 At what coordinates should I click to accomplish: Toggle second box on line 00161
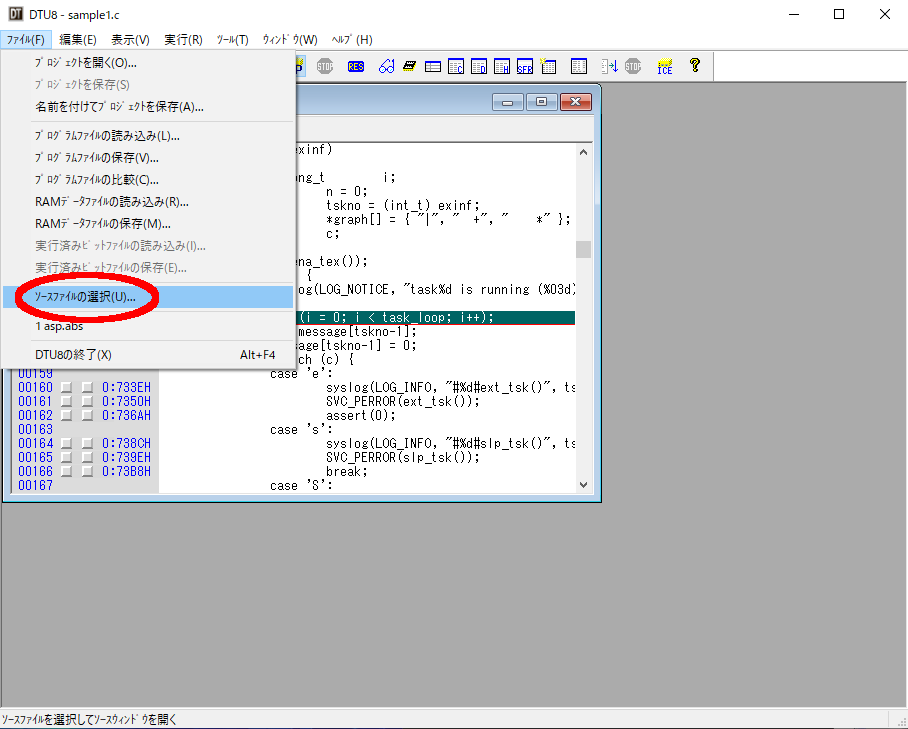tap(87, 401)
